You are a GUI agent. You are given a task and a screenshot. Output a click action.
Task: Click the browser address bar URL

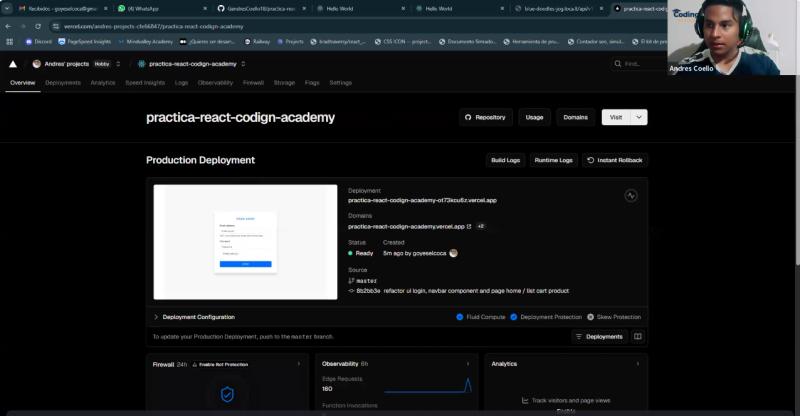[x=154, y=27]
